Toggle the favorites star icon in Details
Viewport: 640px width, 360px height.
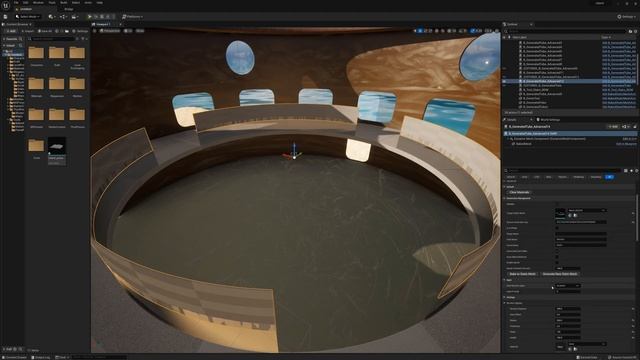coord(631,171)
